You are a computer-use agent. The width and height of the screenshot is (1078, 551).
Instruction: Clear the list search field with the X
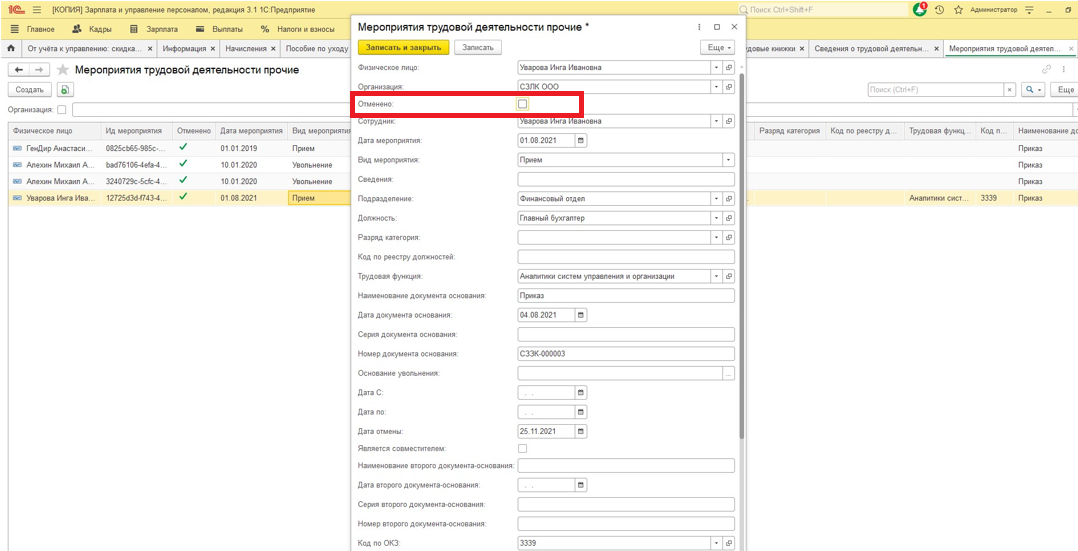point(1009,90)
